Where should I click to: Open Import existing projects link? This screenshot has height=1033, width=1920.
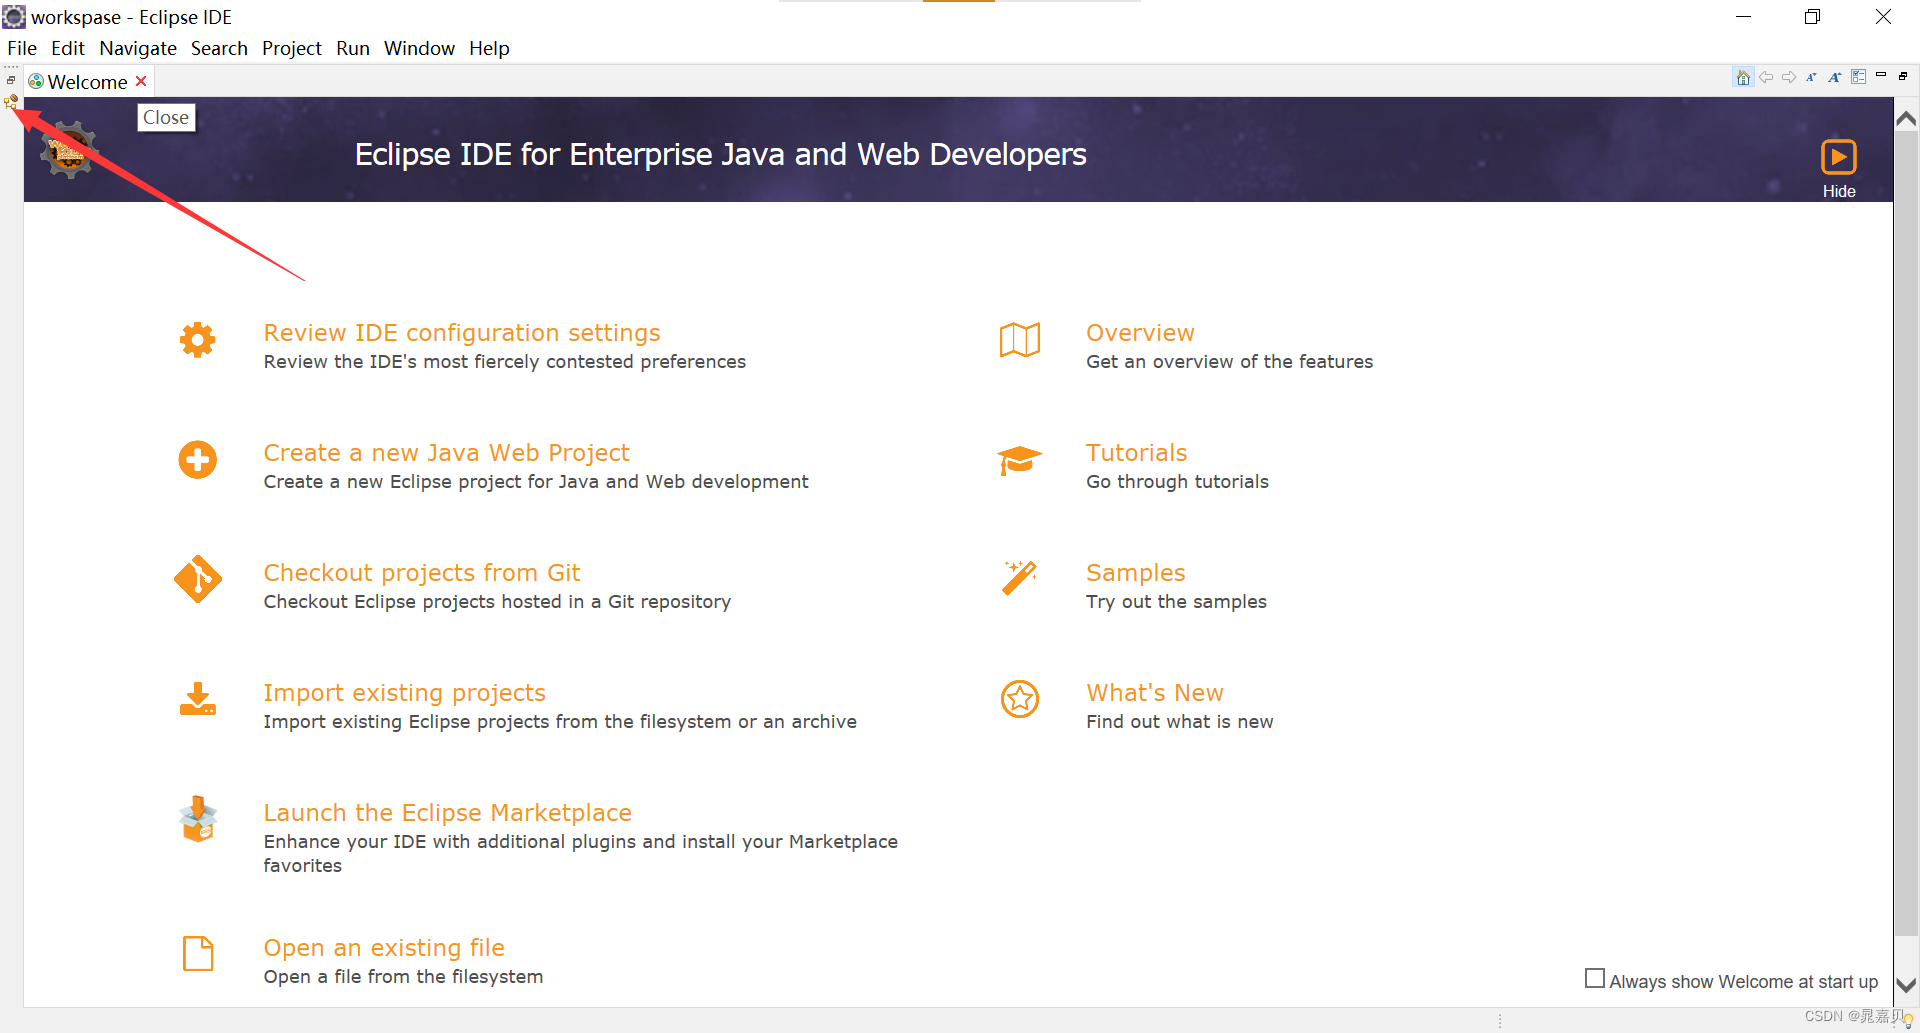(404, 693)
